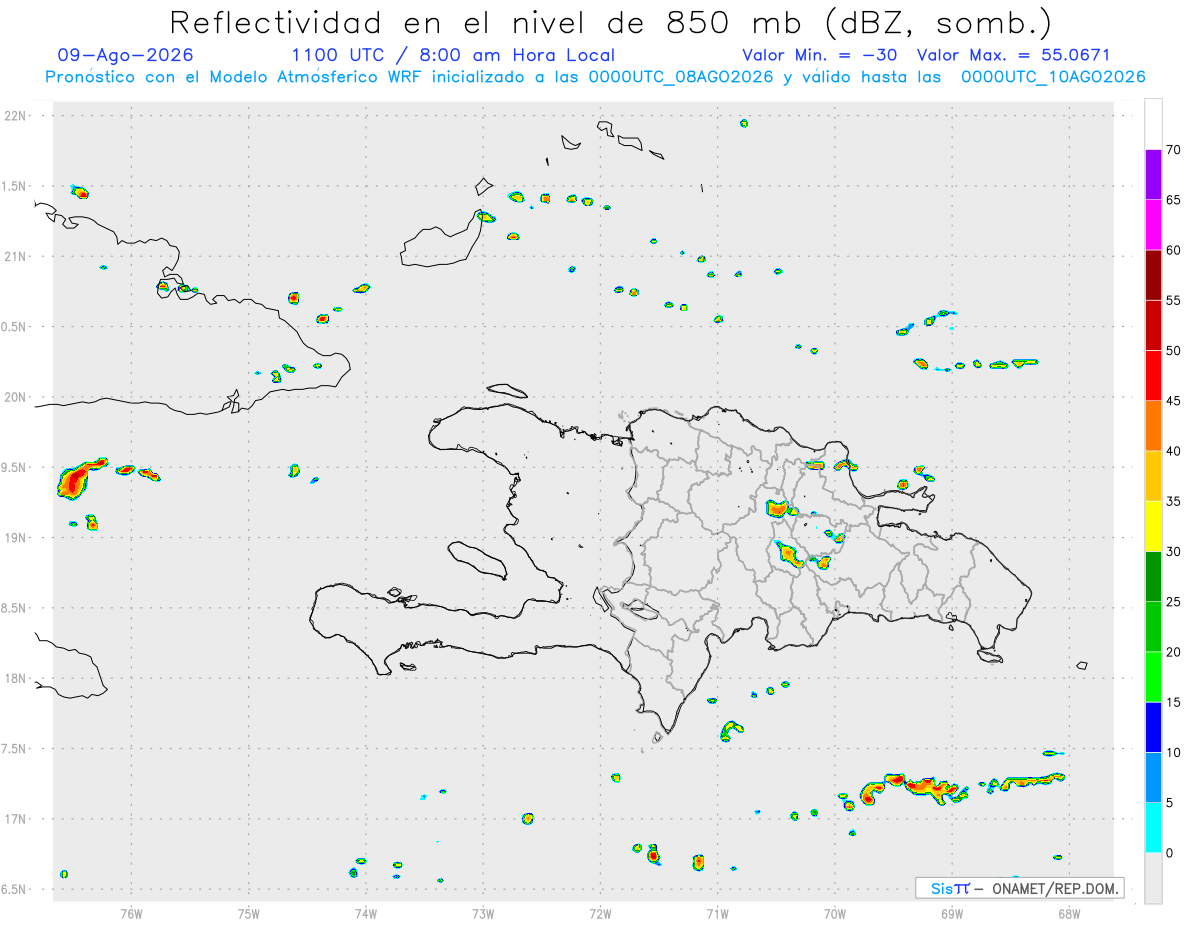Click the colorbar scale label '70'
1200x927 pixels.
[1174, 150]
